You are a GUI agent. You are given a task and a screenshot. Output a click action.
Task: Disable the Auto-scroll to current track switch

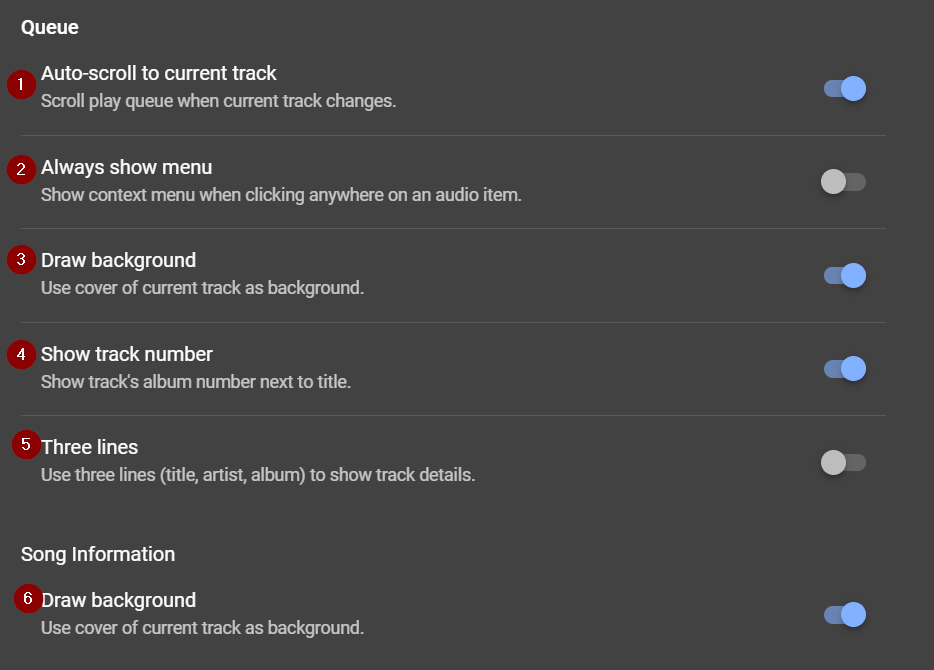pos(845,89)
